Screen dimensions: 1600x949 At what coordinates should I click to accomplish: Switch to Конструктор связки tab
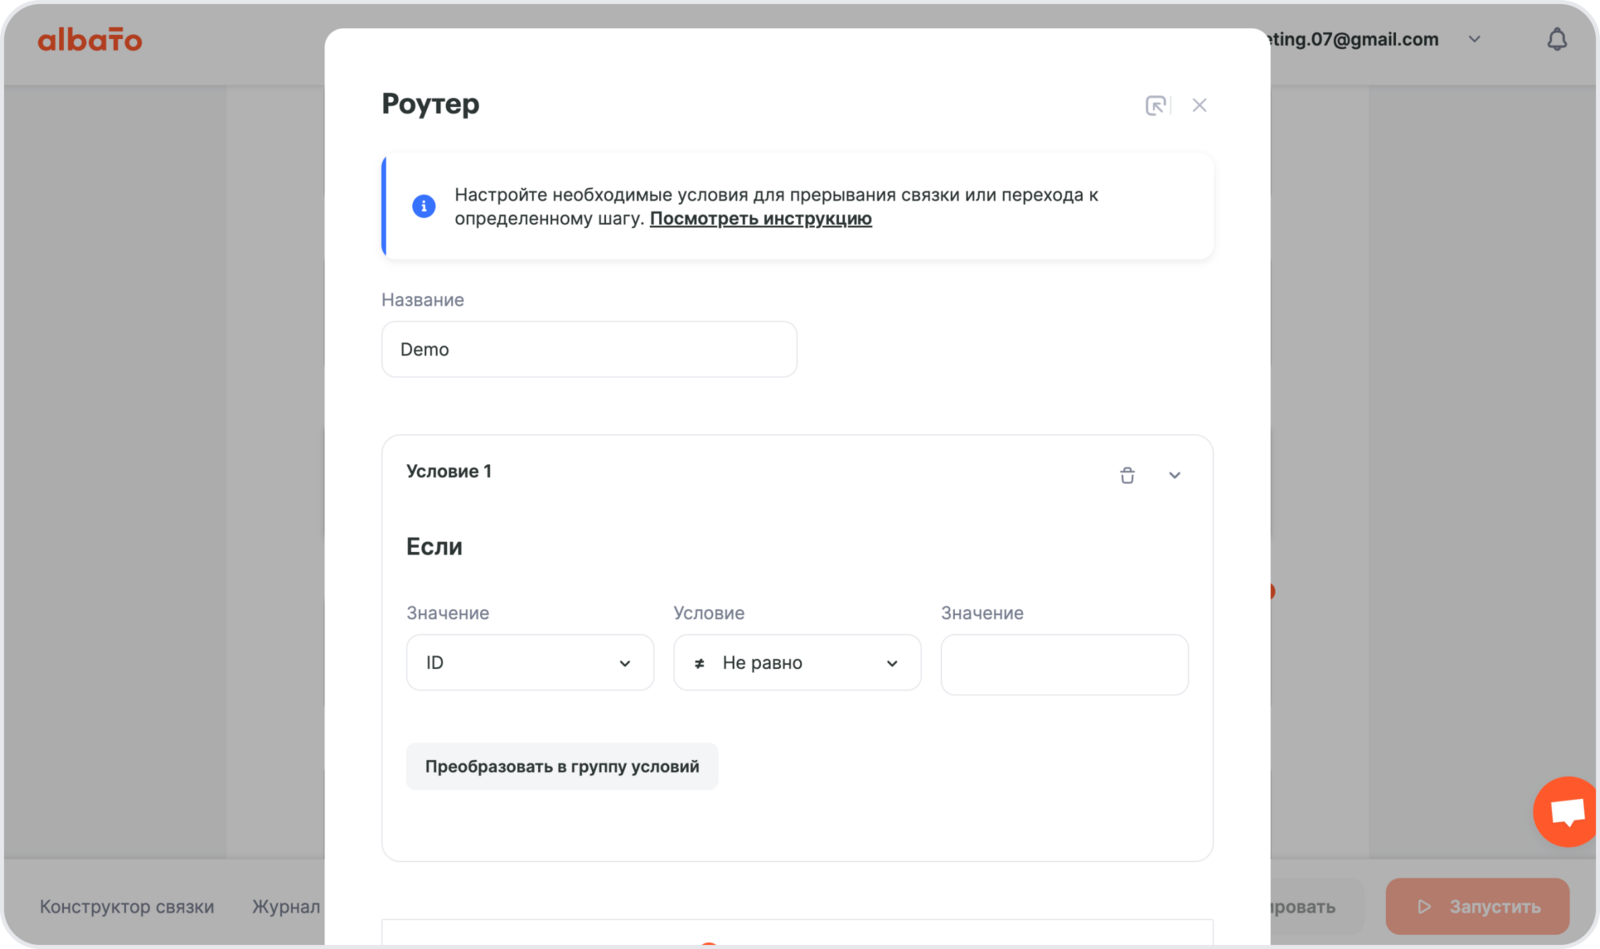point(127,907)
